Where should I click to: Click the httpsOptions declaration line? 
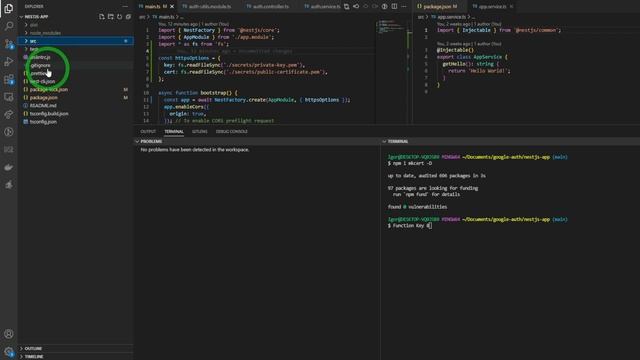pyautogui.click(x=189, y=58)
